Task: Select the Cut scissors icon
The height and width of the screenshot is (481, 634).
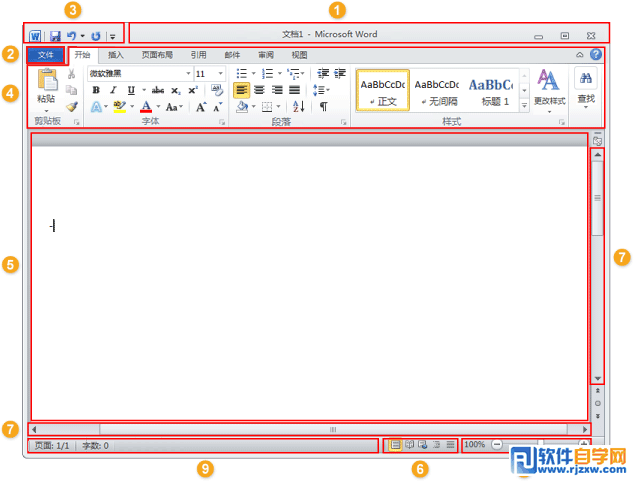Action: point(71,74)
